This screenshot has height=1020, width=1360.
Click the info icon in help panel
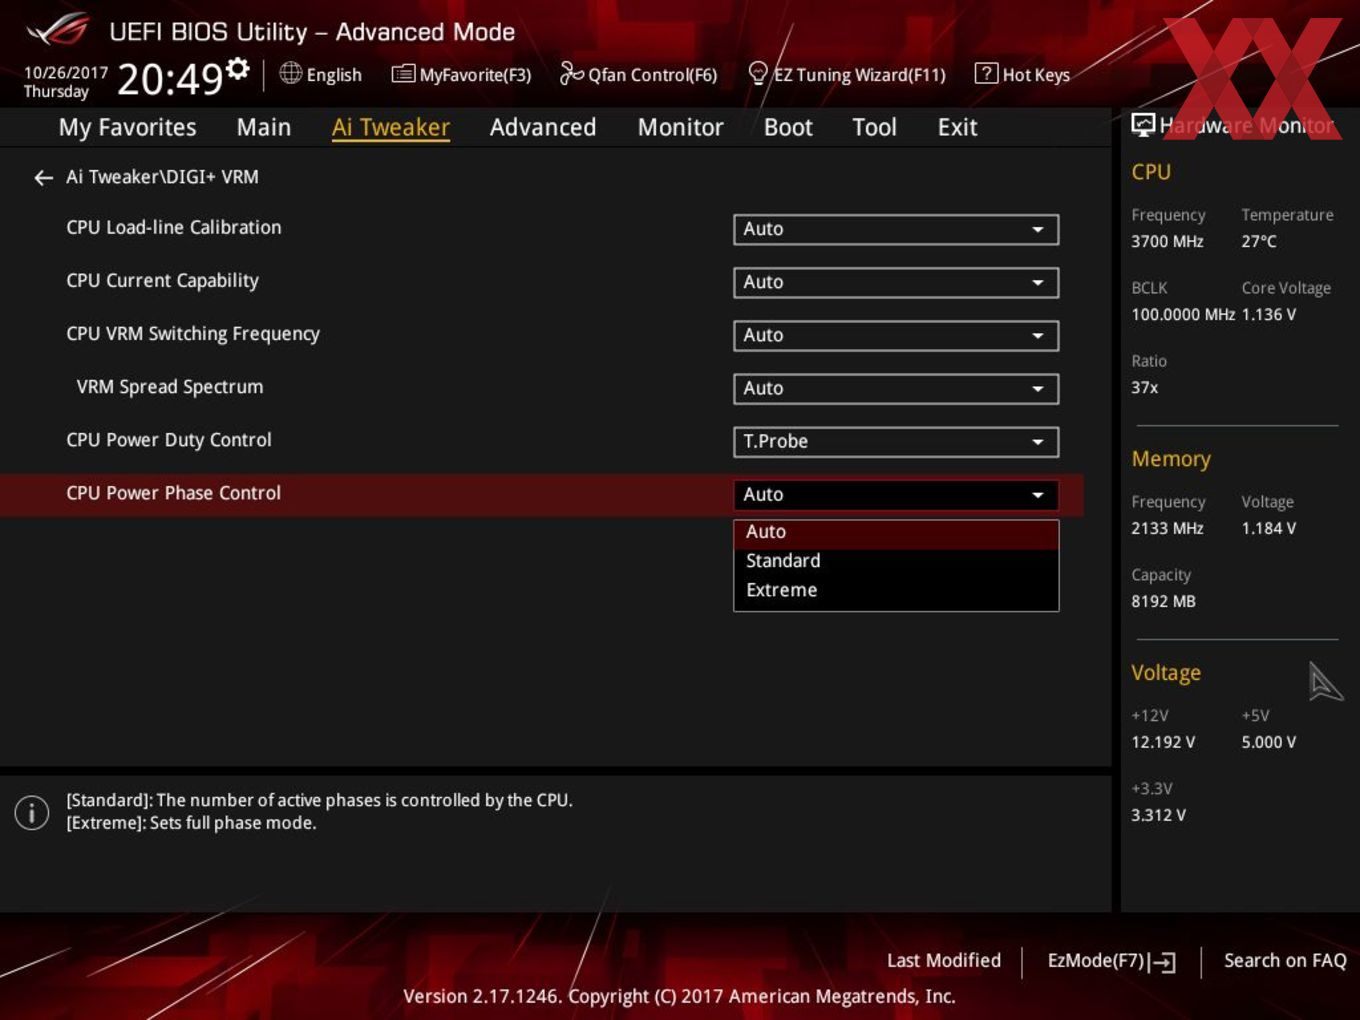[x=32, y=812]
